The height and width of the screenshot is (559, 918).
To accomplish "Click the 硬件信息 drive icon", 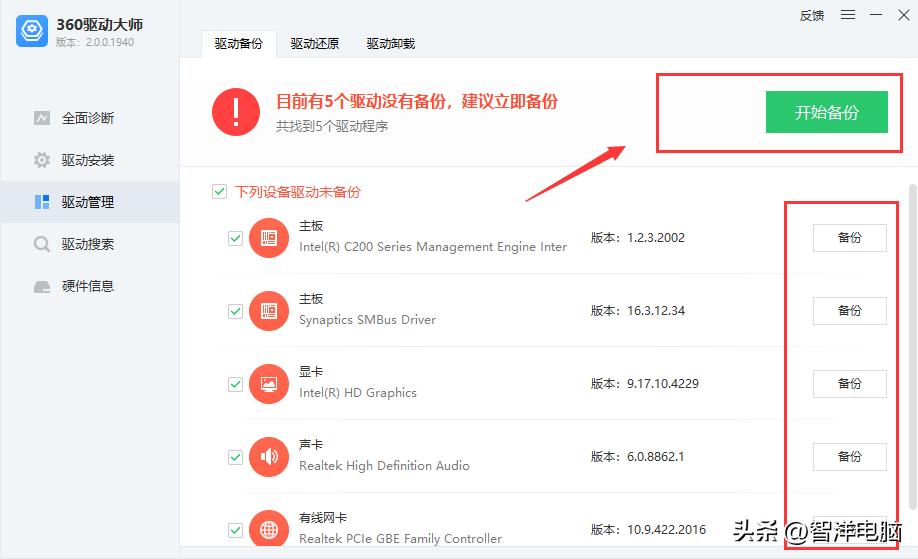I will click(x=42, y=287).
